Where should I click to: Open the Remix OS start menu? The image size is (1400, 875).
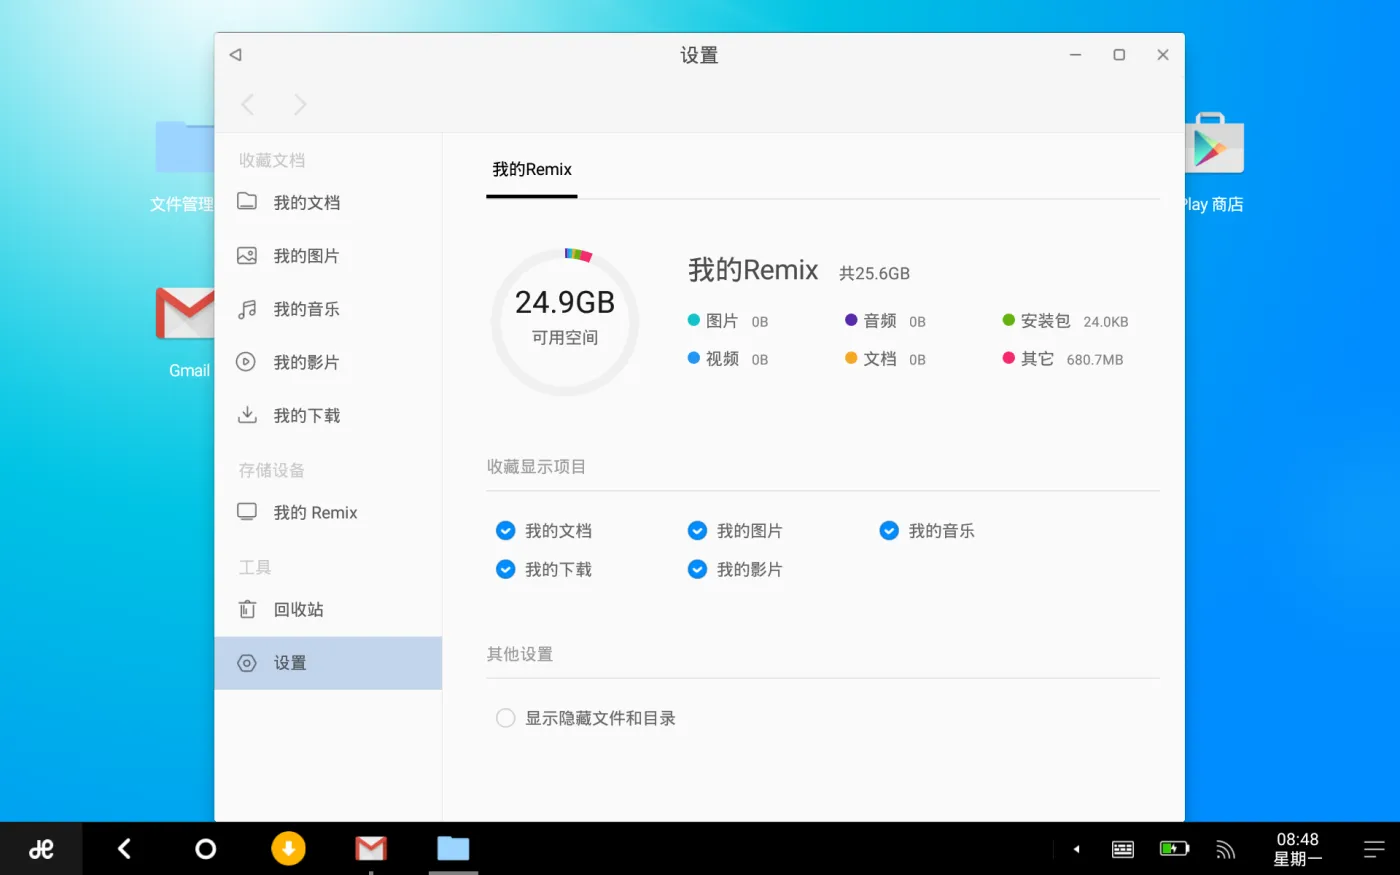pos(41,849)
